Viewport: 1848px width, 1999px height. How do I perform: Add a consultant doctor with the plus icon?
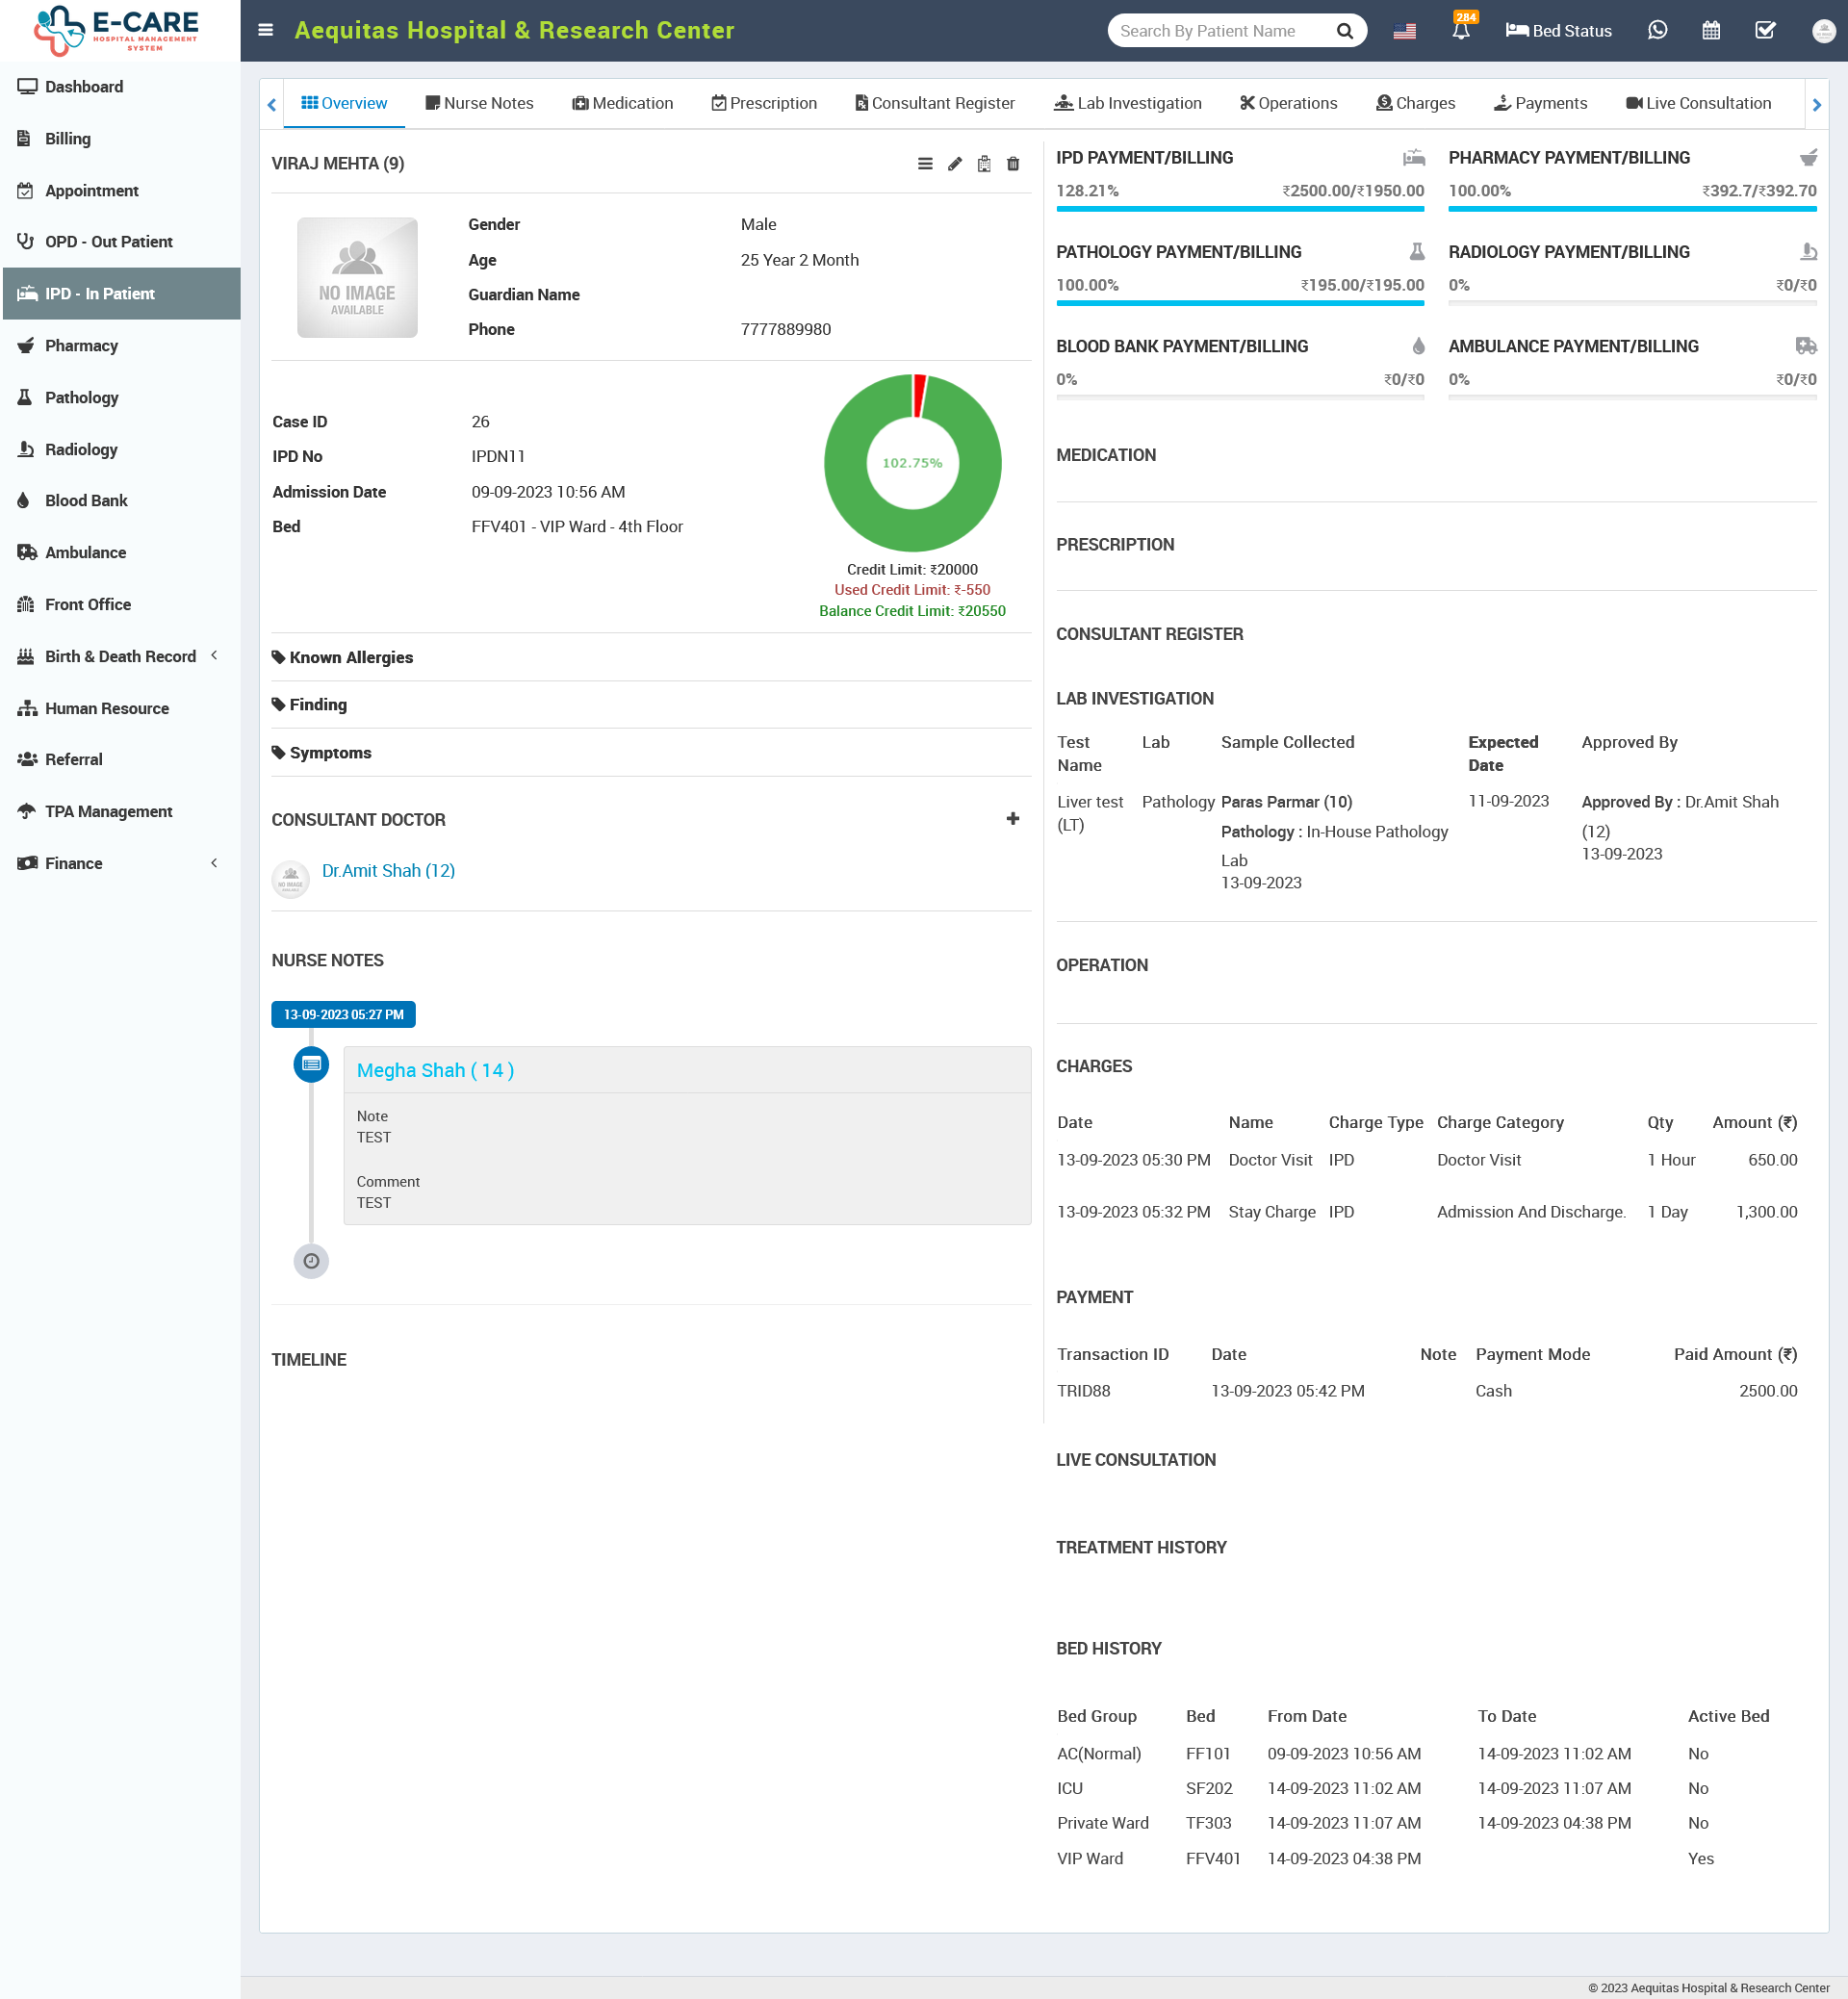pyautogui.click(x=1013, y=819)
